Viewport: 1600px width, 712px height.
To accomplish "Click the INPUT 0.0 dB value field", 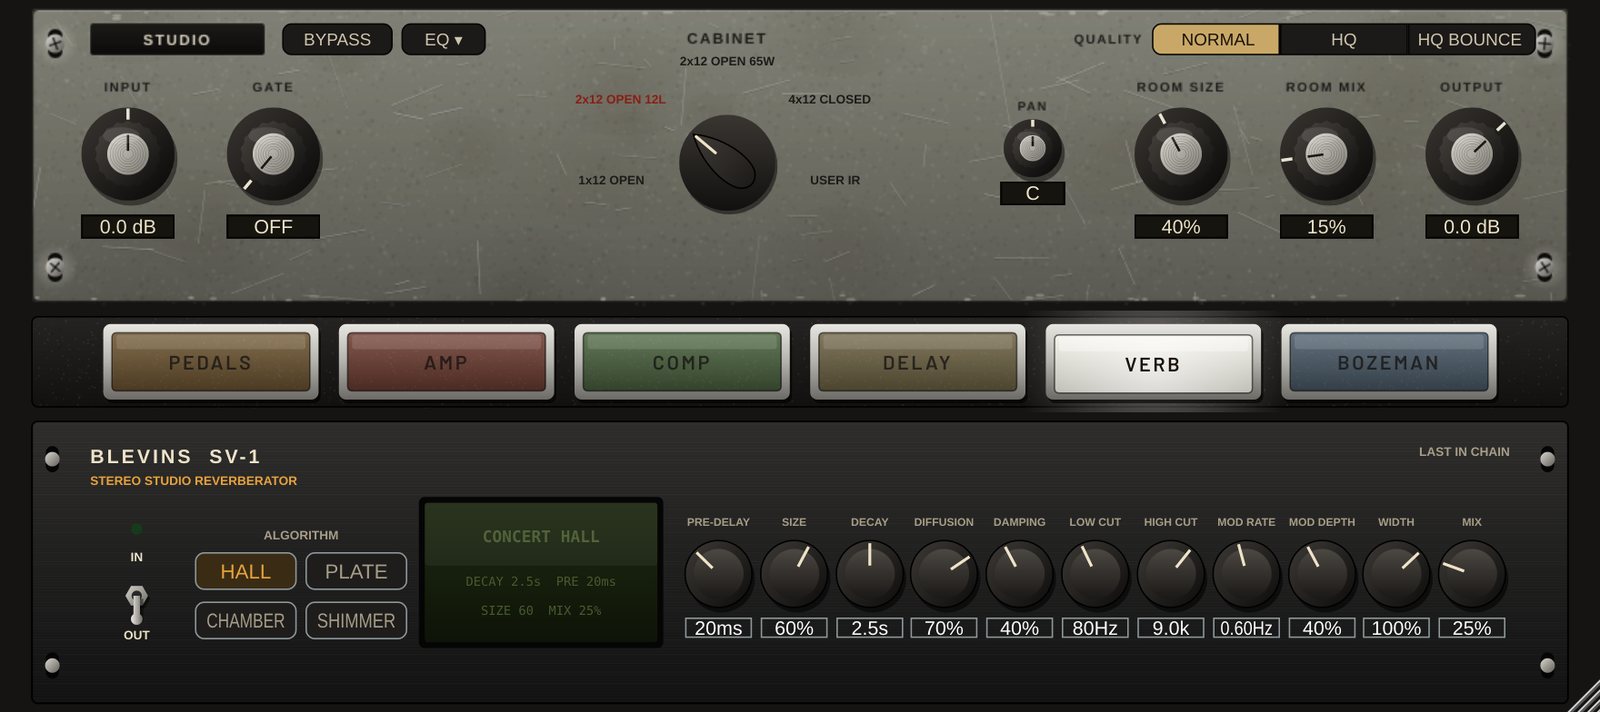I will click(128, 227).
